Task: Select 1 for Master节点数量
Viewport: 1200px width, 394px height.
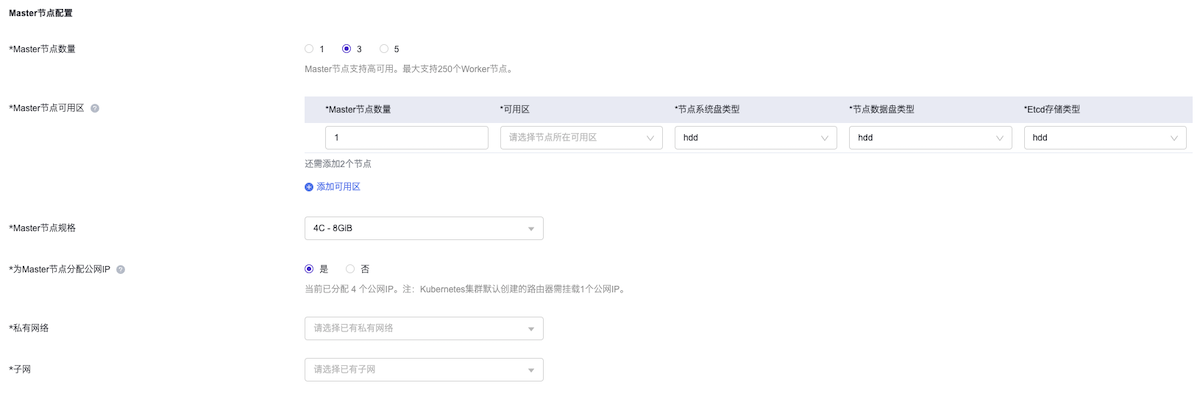Action: [309, 49]
